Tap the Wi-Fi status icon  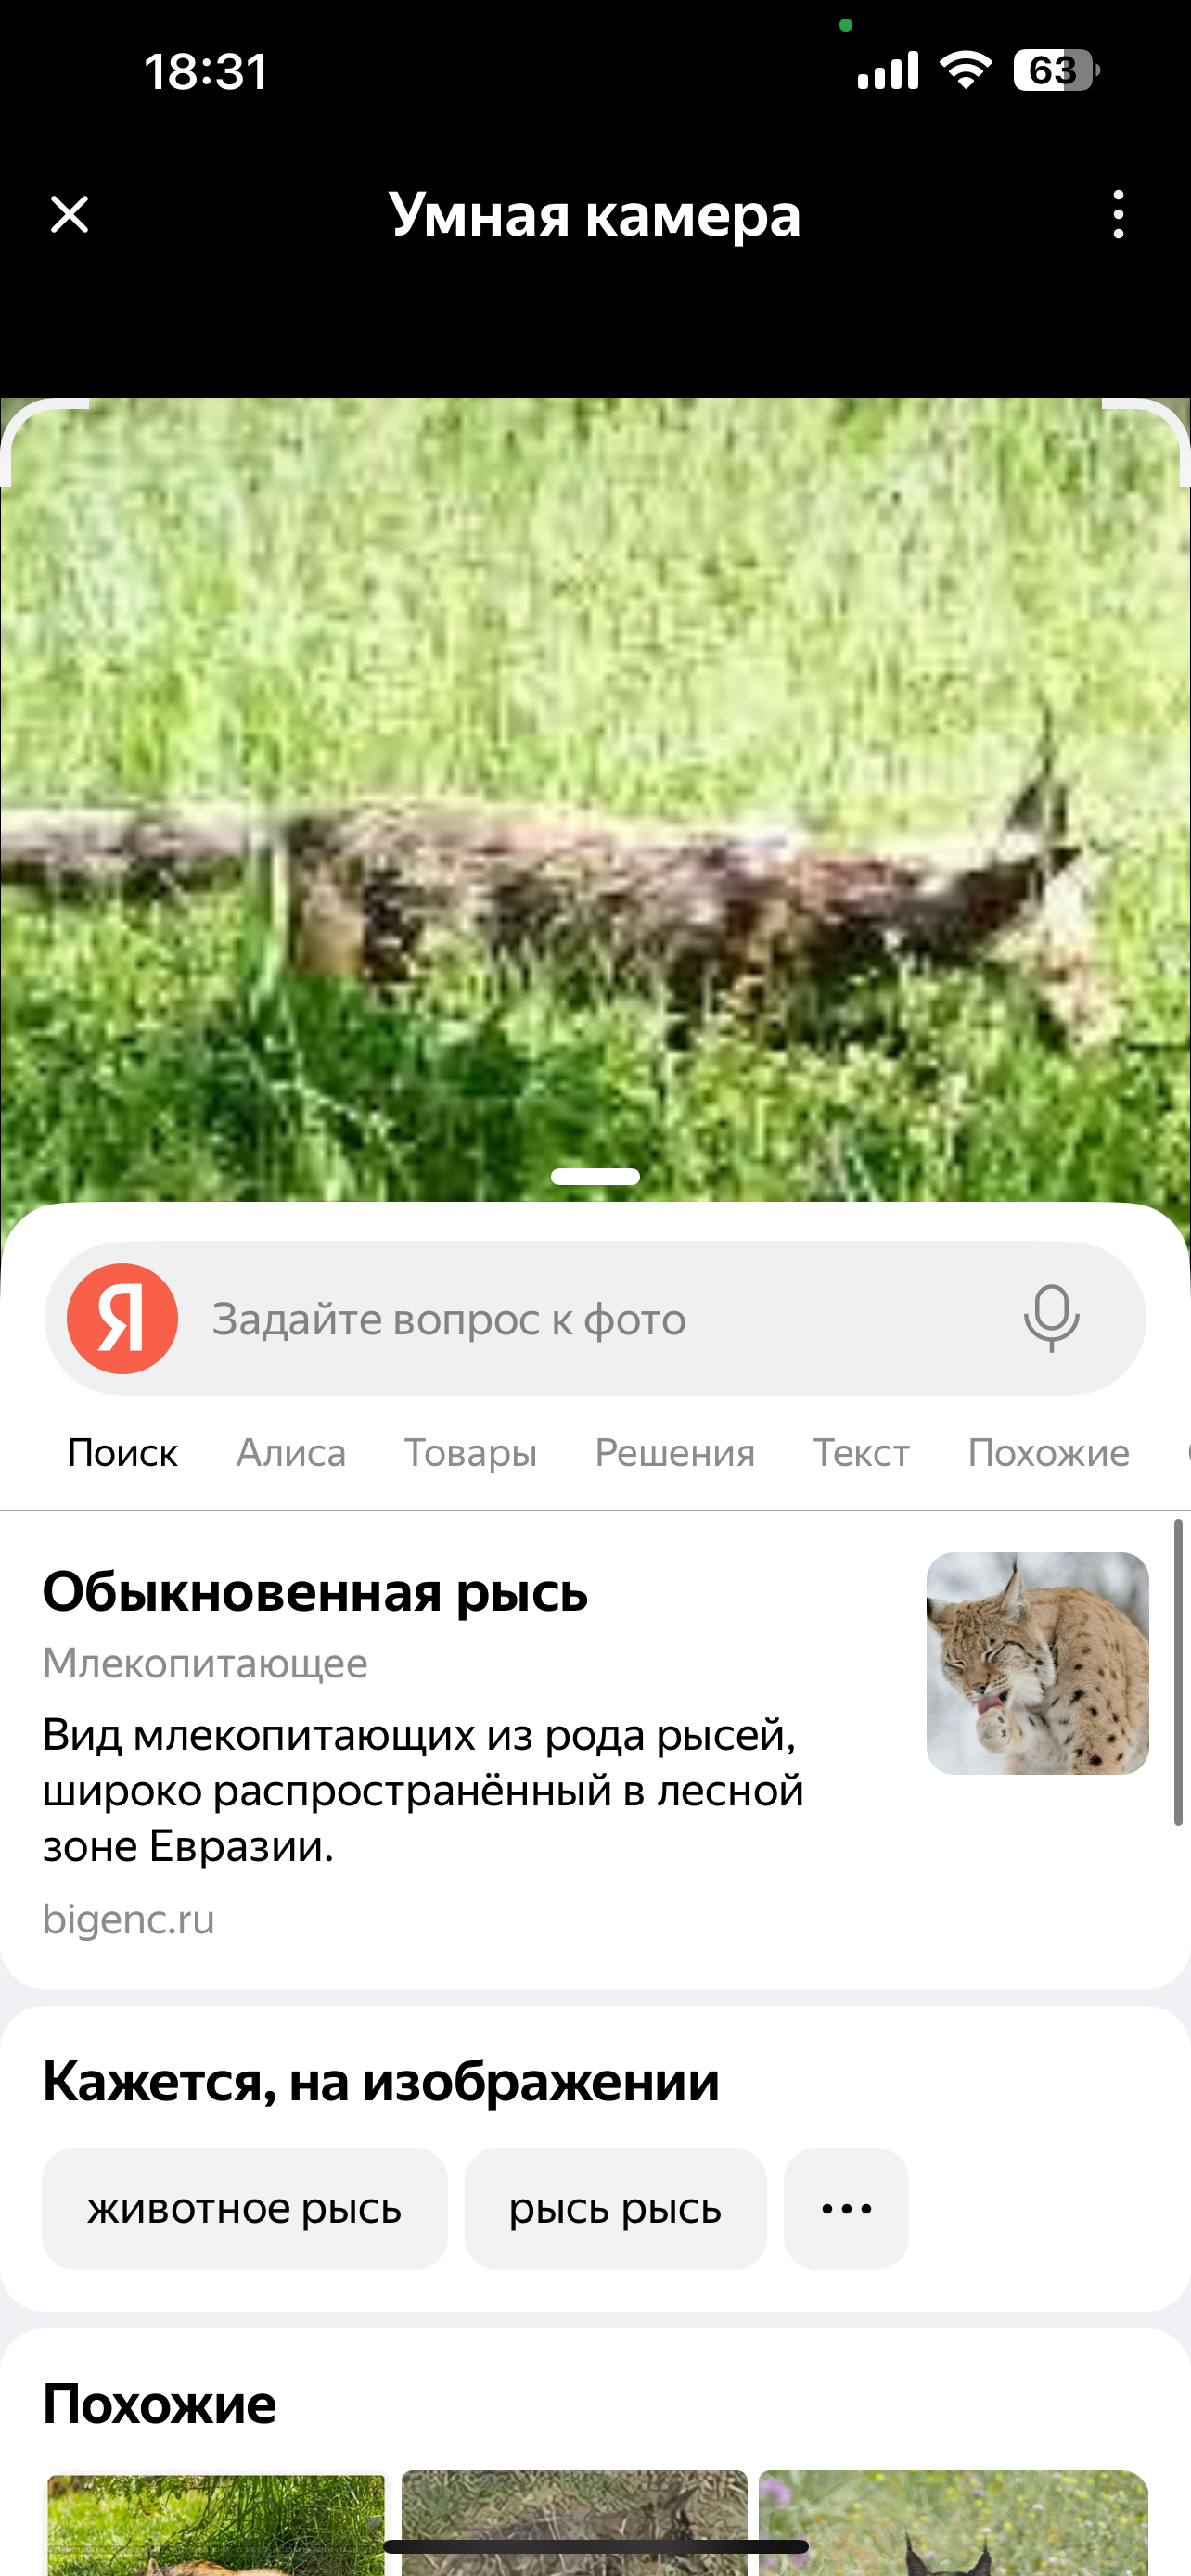tap(965, 71)
